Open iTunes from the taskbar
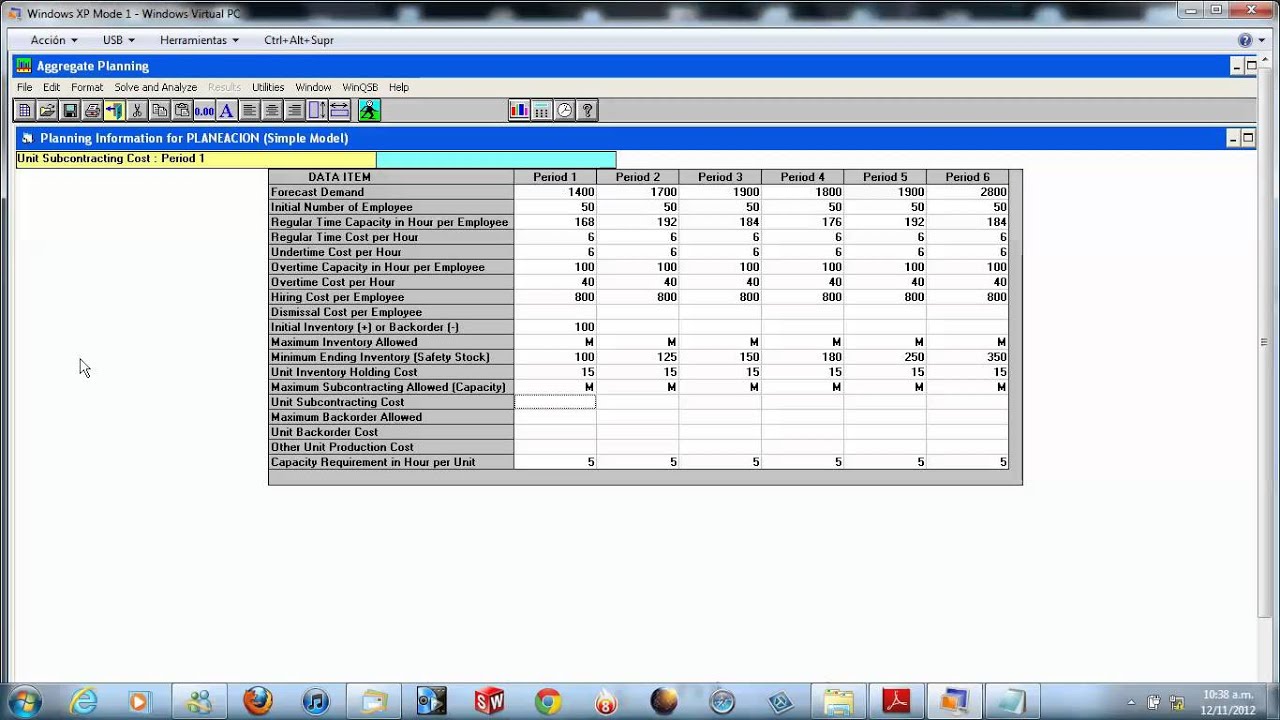 tap(316, 702)
